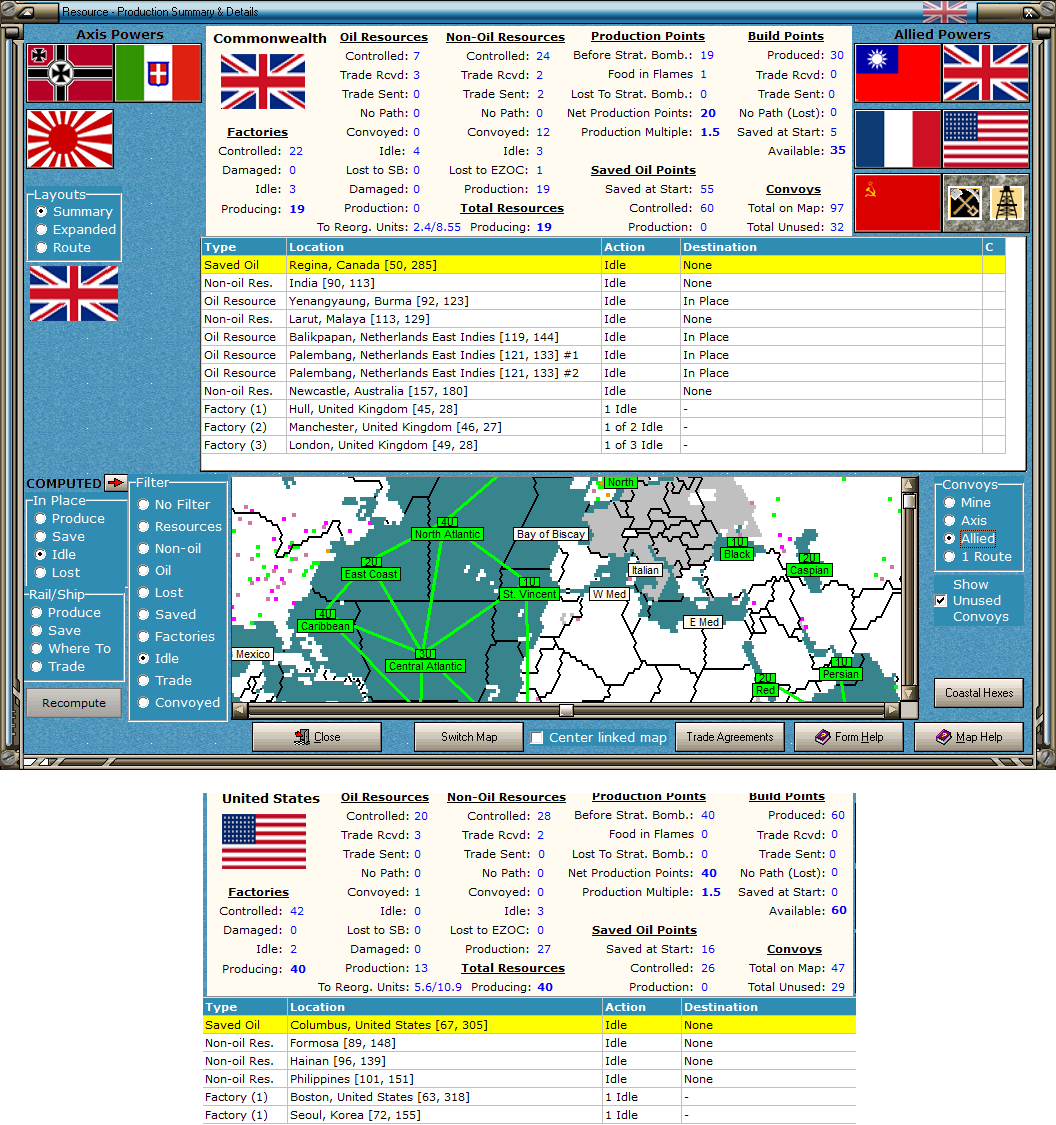1056x1125 pixels.
Task: Open Form Help
Action: tap(849, 737)
